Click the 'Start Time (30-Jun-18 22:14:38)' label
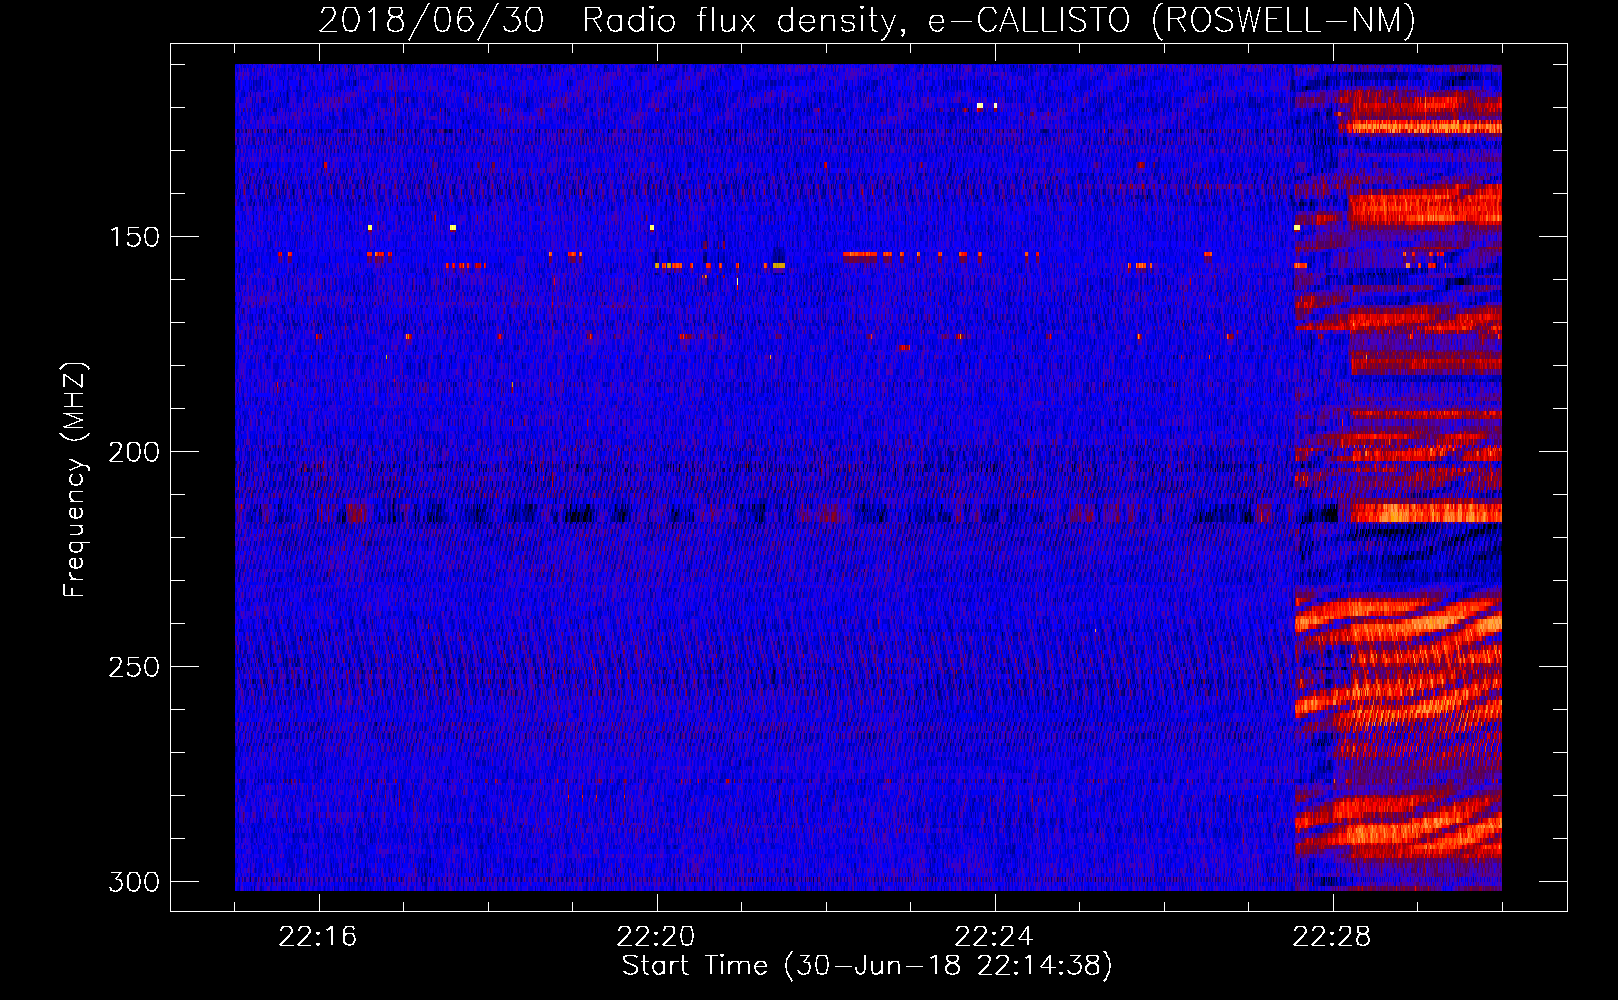The height and width of the screenshot is (1000, 1618). pyautogui.click(x=867, y=966)
